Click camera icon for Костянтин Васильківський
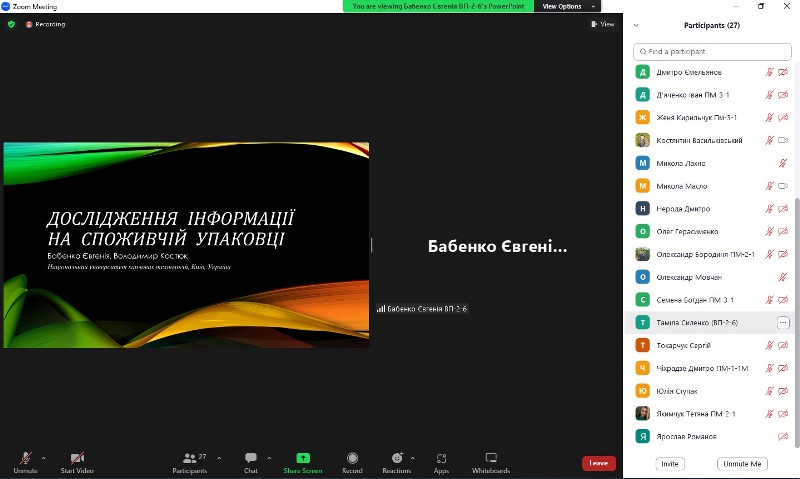Viewport: 800px width, 479px height. point(783,140)
